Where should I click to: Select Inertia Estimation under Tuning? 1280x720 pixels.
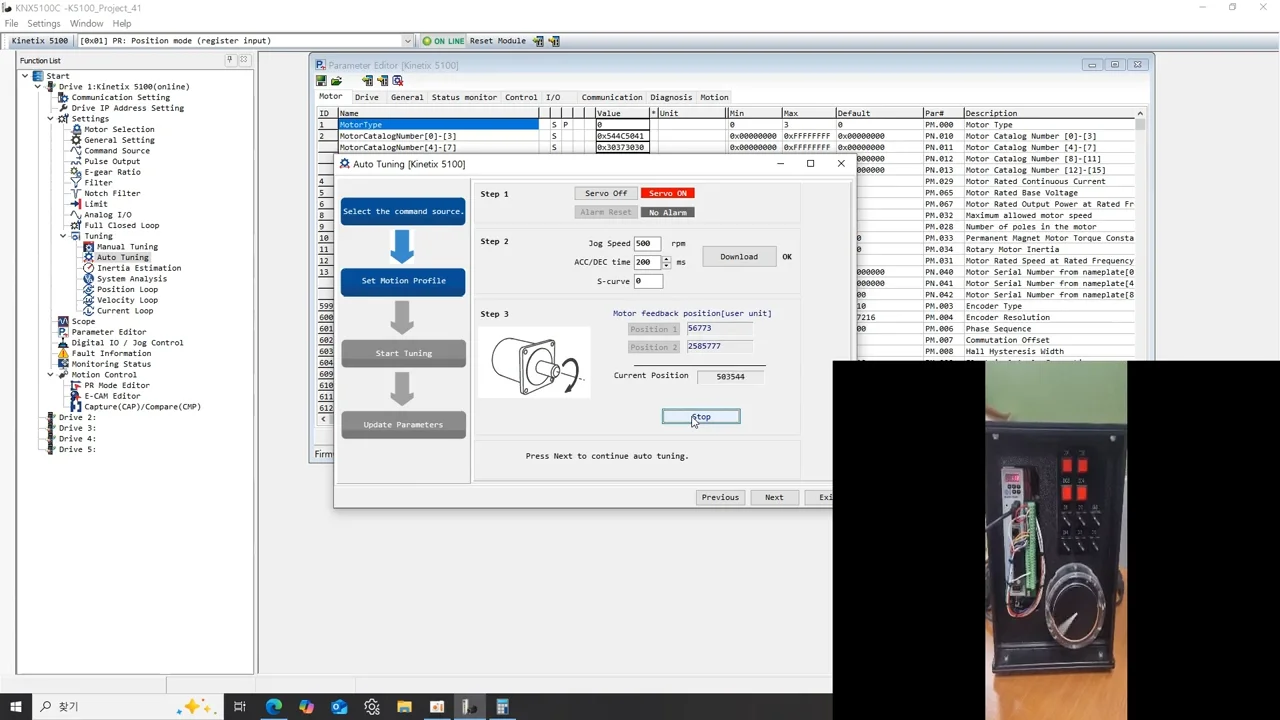(x=138, y=268)
